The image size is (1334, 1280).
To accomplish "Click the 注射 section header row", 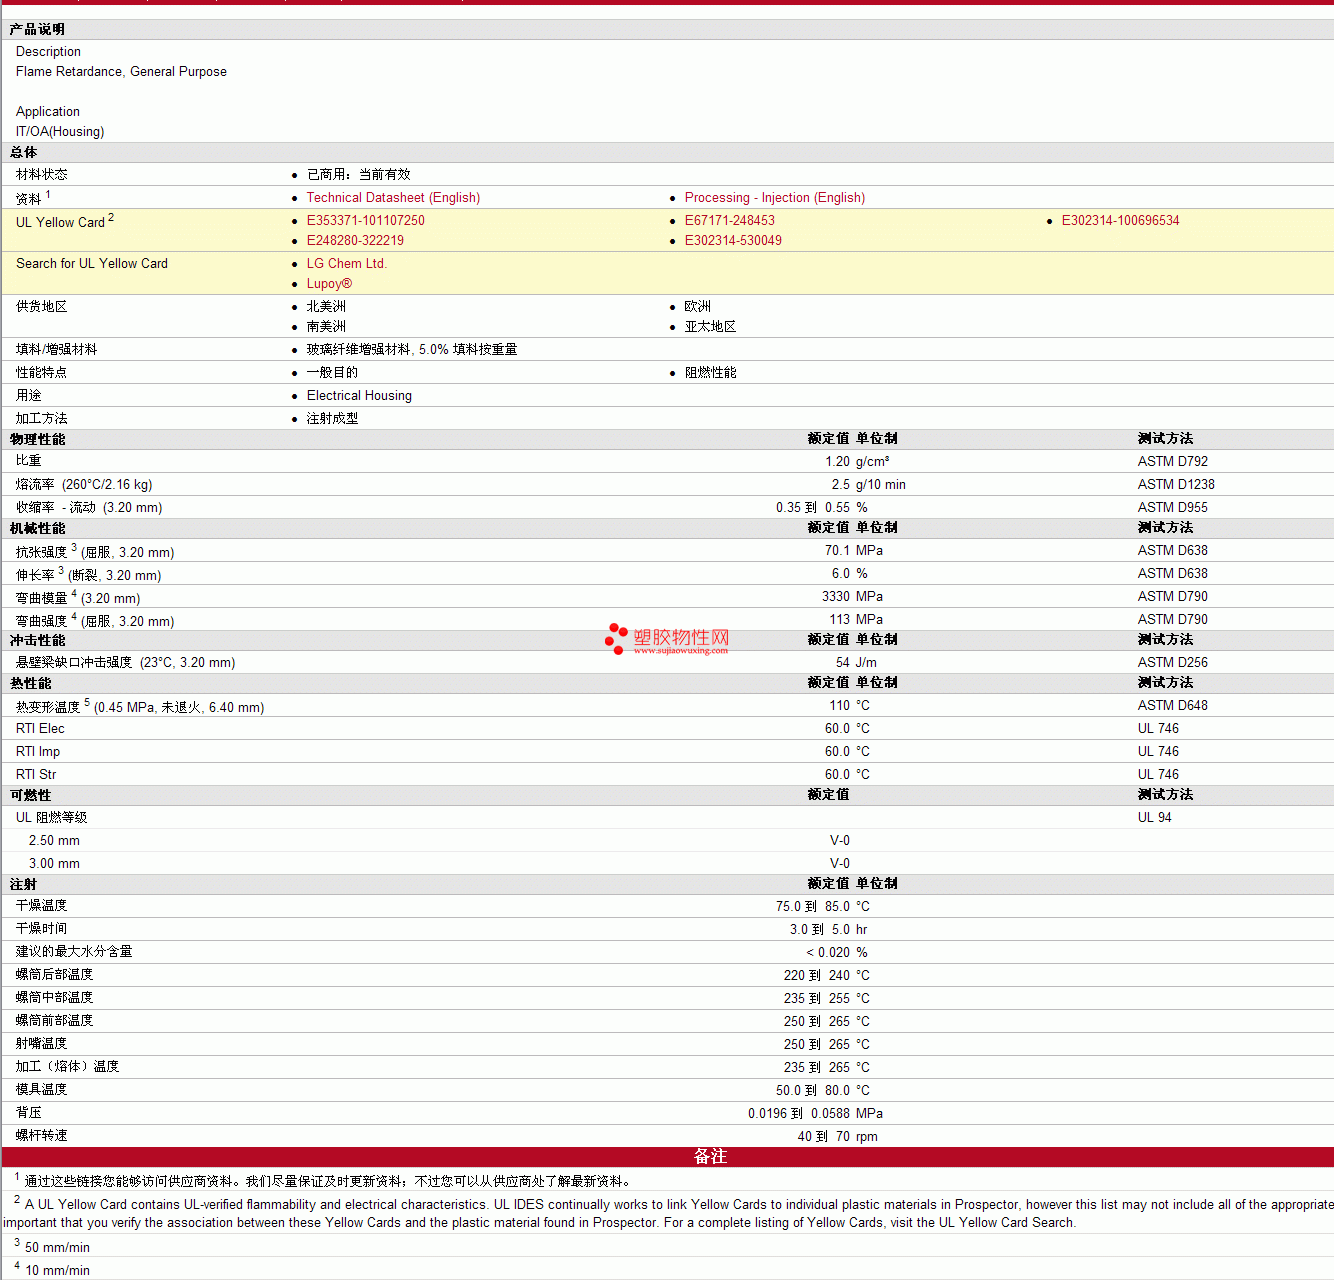I will [x=24, y=885].
